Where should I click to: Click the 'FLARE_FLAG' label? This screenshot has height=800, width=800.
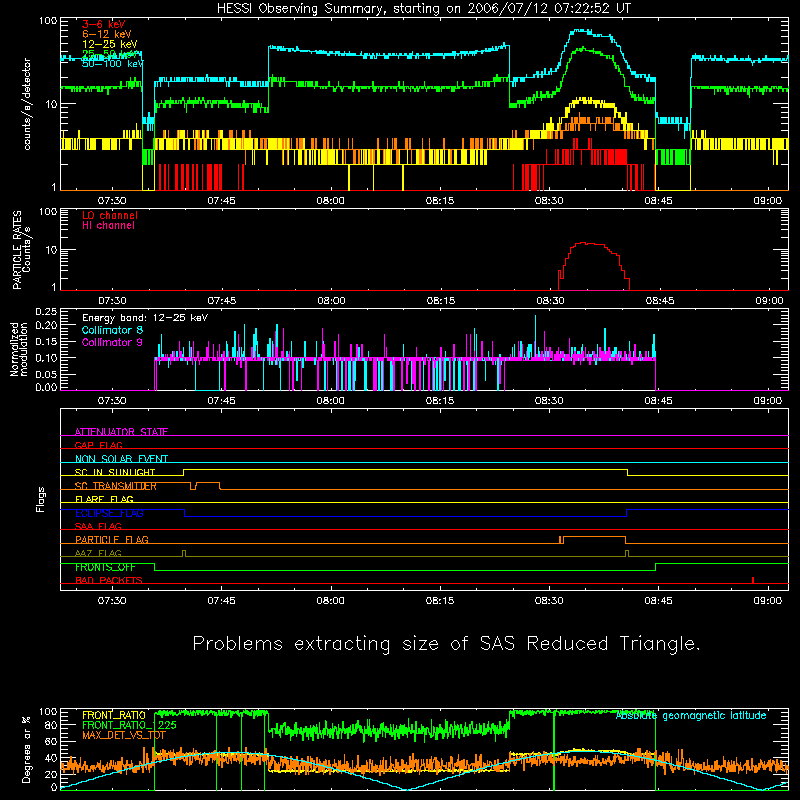pos(104,499)
